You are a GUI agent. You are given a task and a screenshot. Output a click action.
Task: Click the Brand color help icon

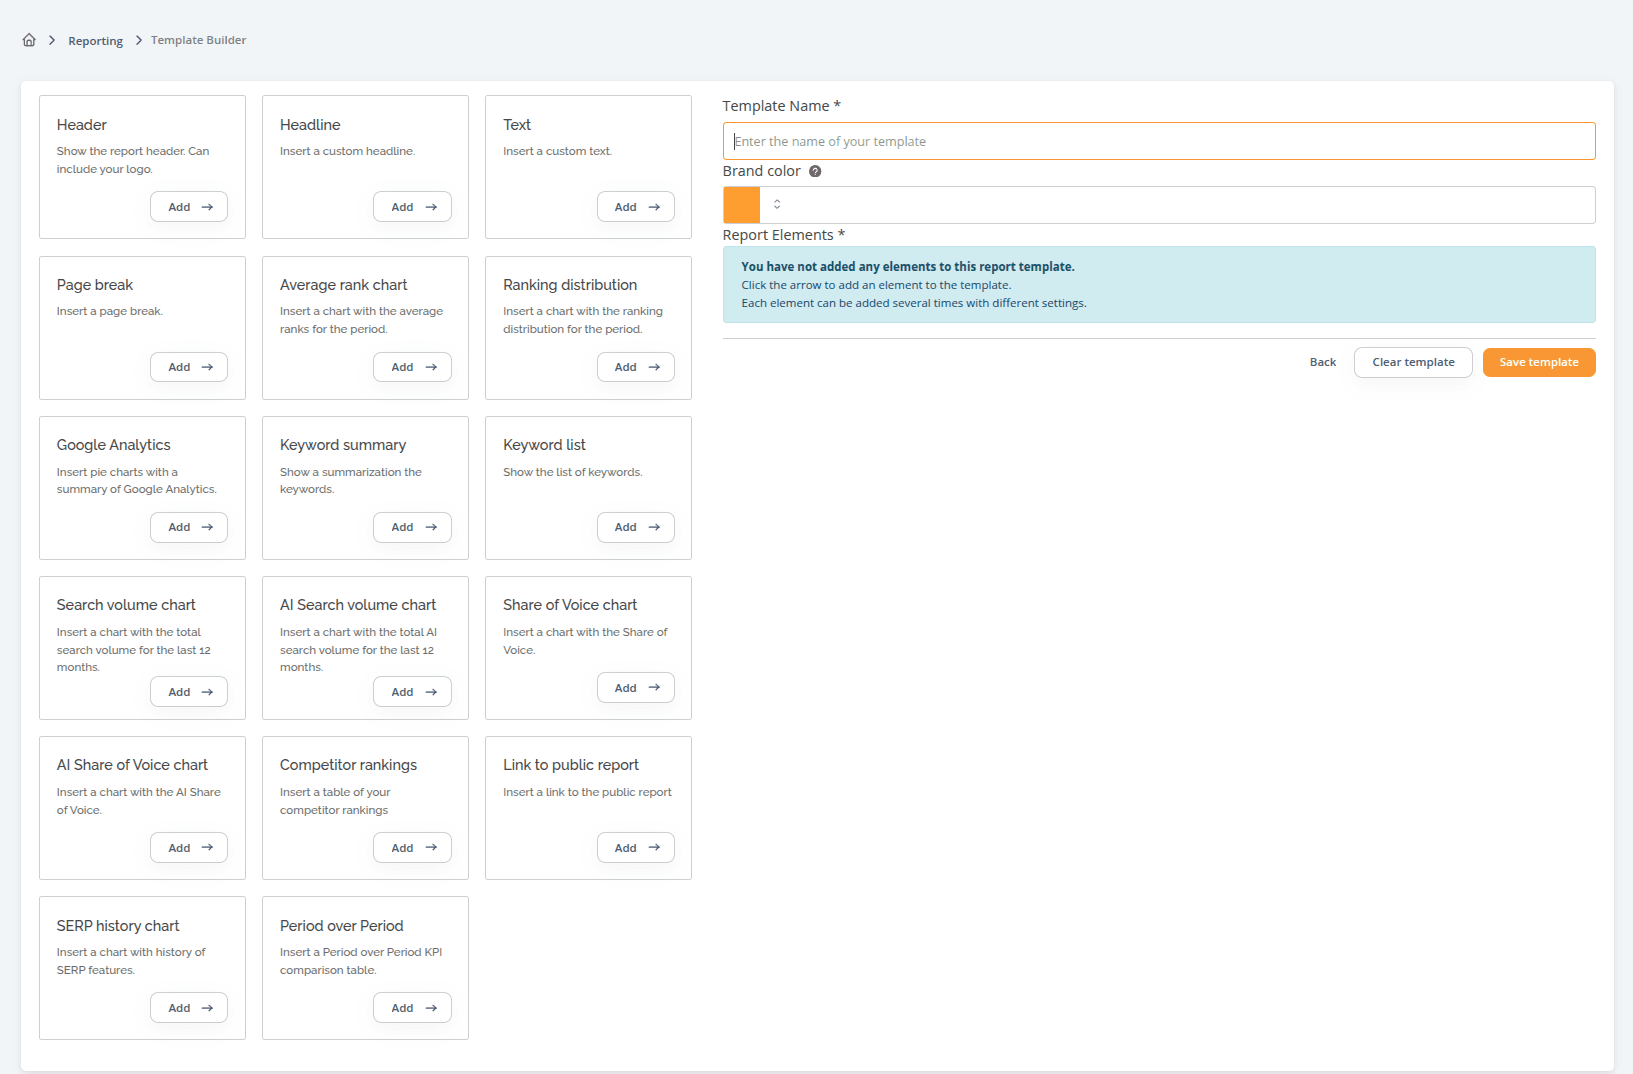pos(815,171)
